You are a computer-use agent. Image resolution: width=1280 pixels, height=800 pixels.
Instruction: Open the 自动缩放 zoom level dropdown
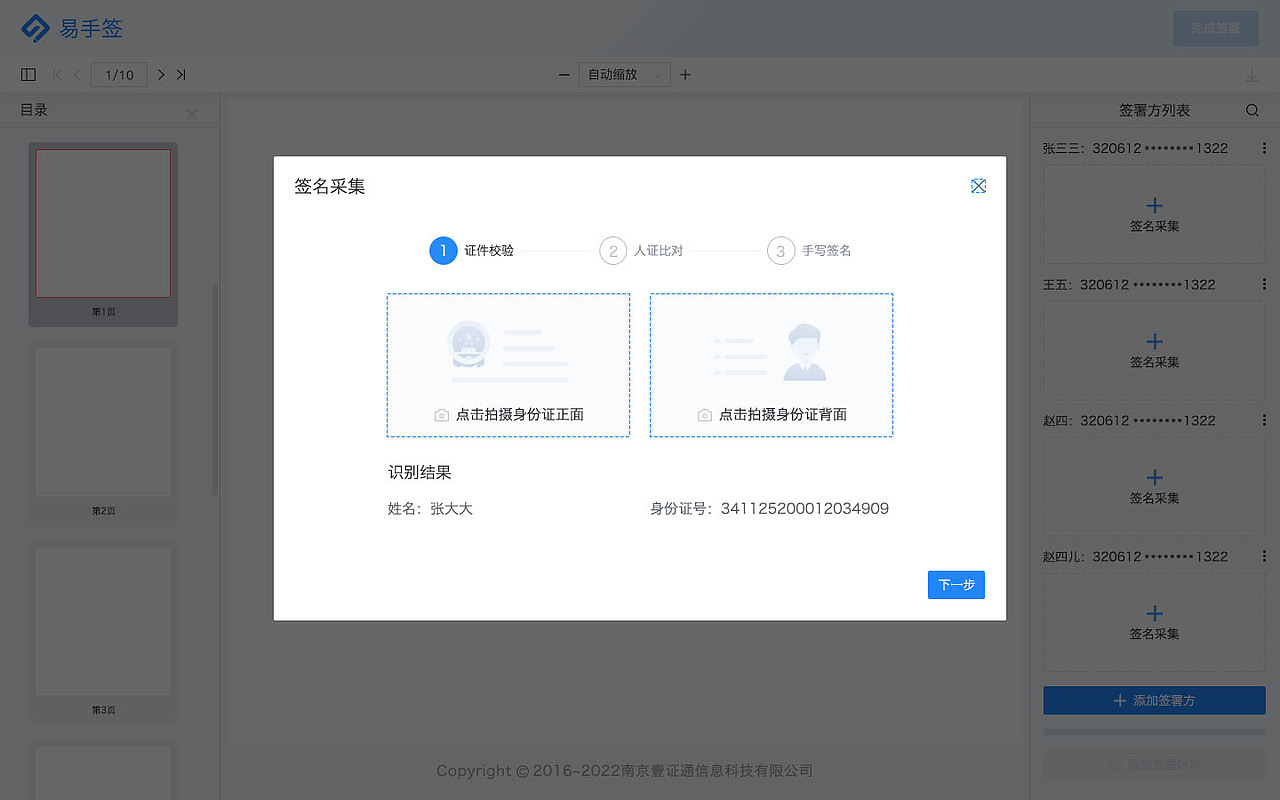[624, 74]
